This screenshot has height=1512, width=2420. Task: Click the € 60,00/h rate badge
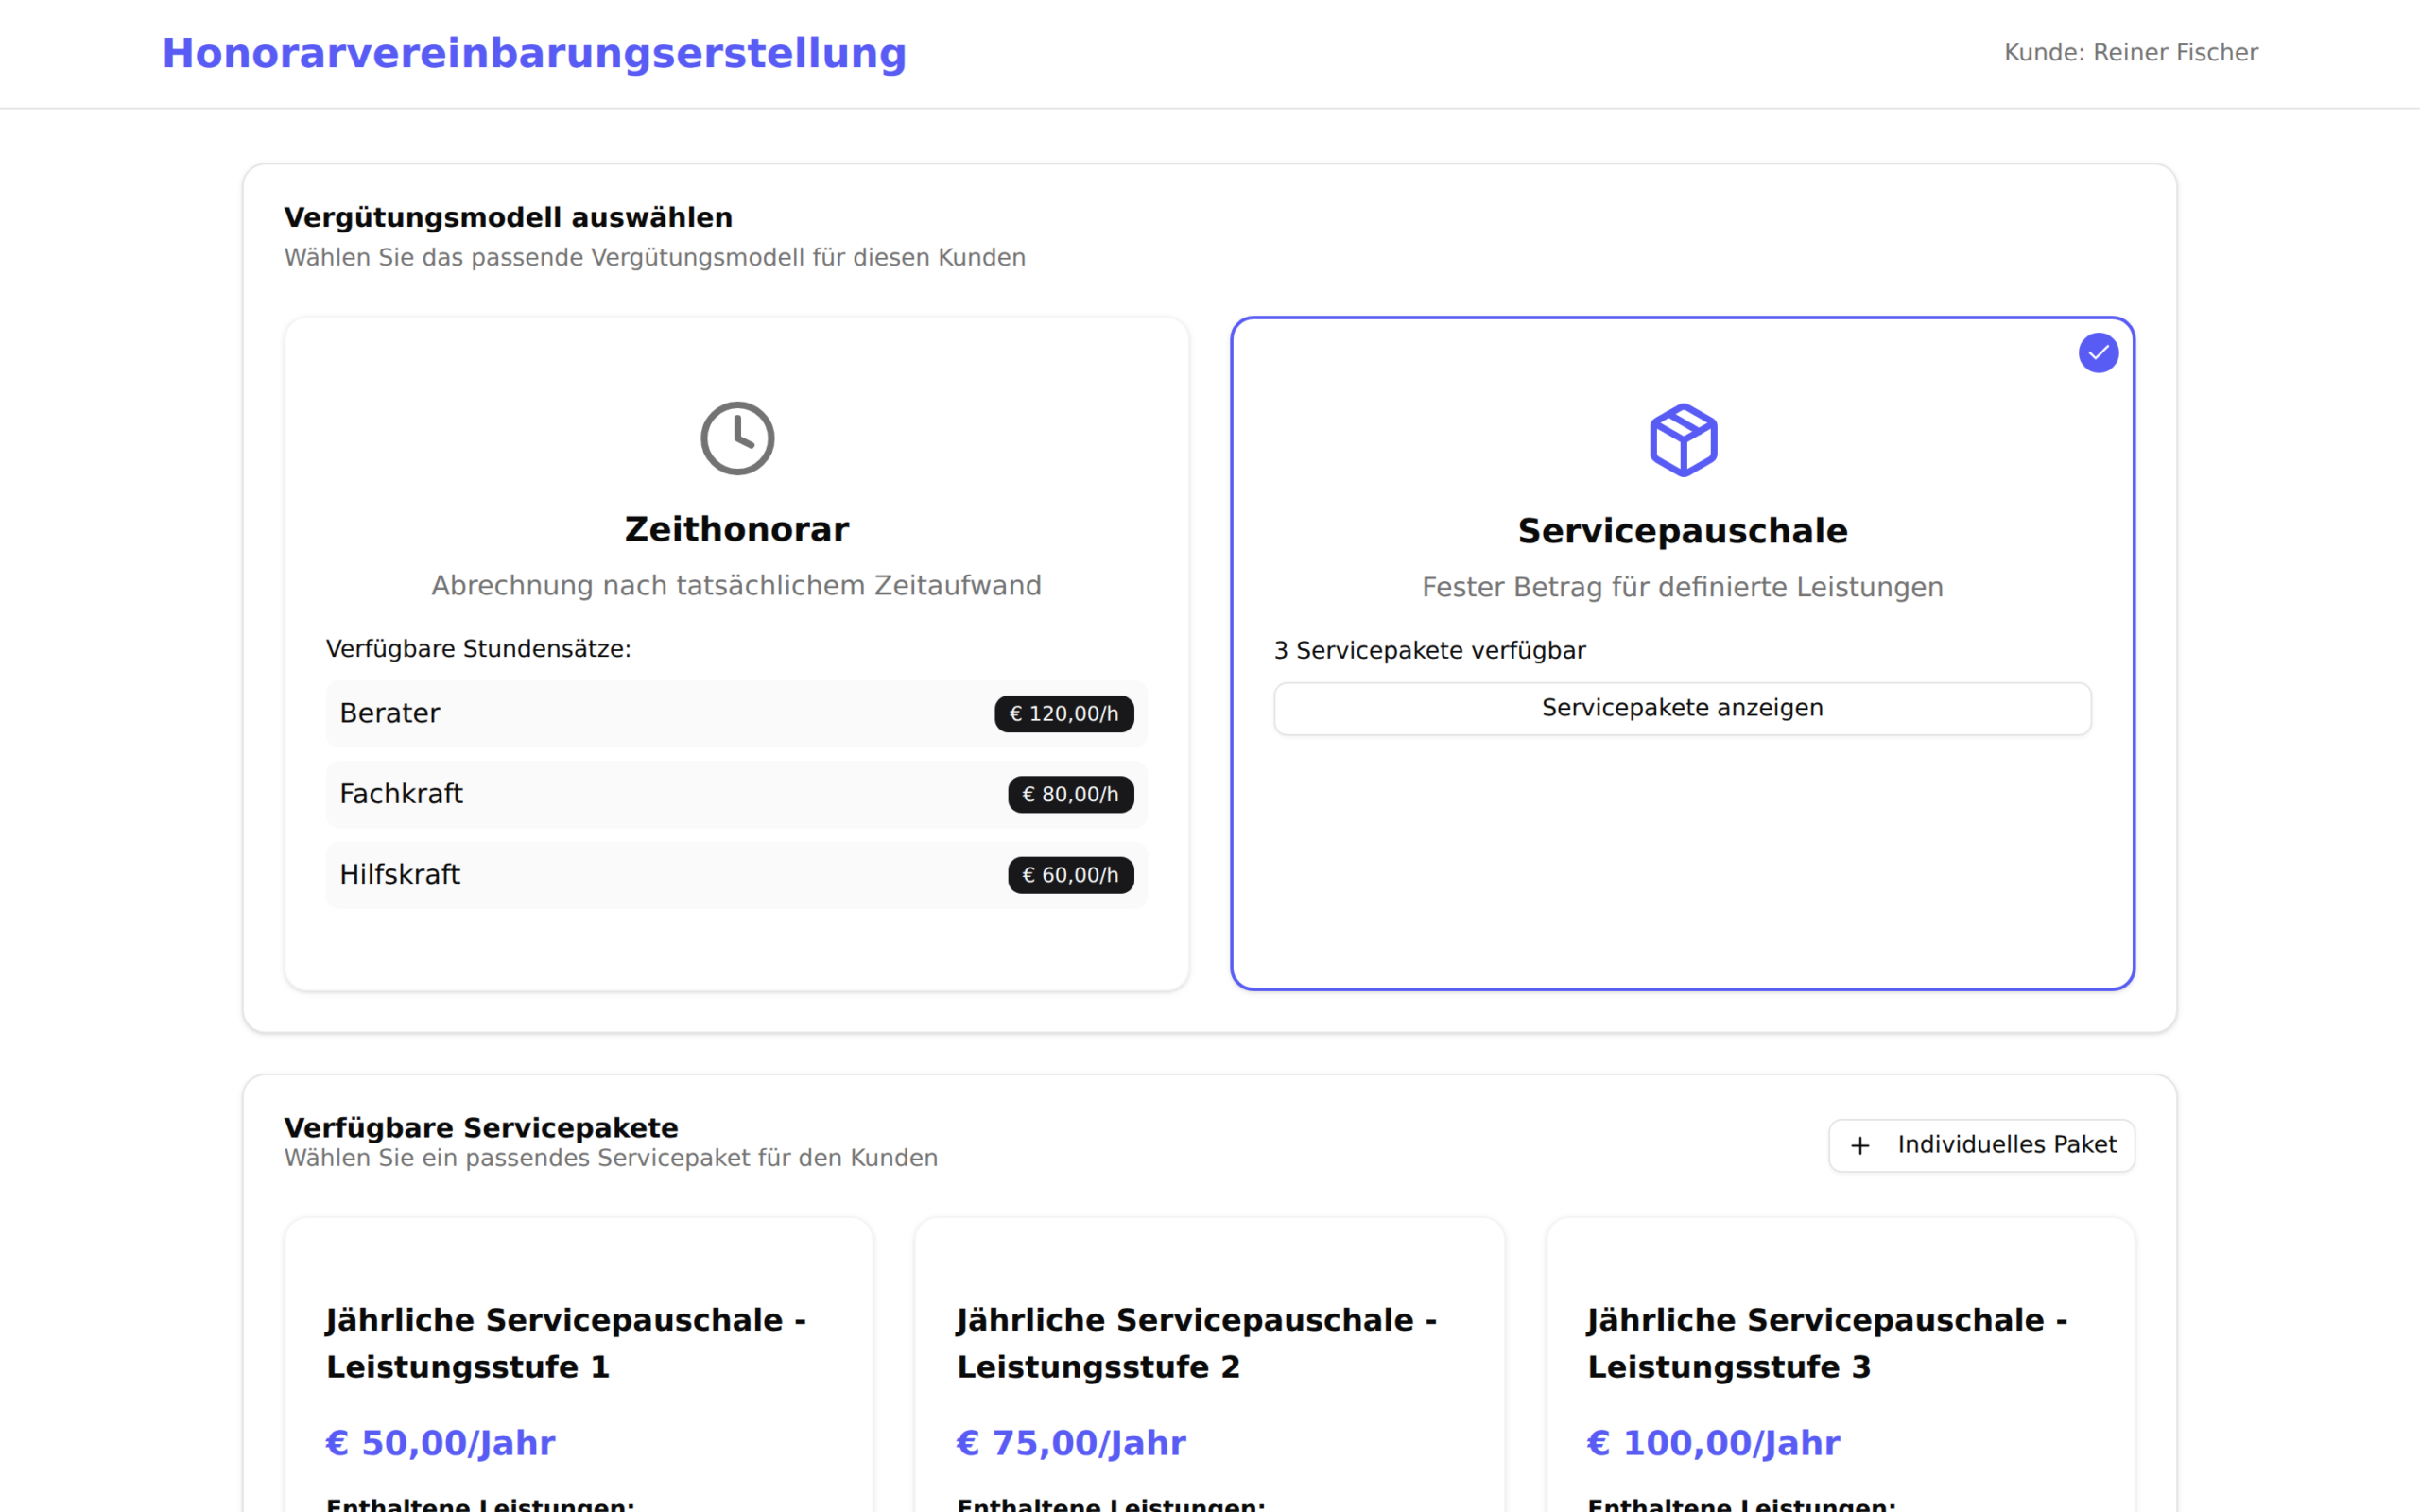[x=1070, y=875]
